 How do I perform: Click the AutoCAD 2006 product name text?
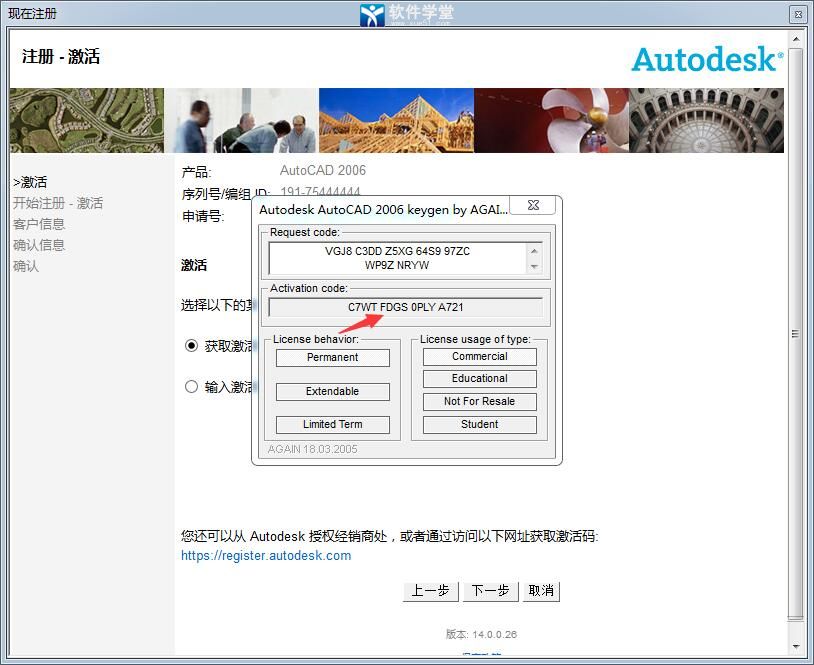pos(323,170)
